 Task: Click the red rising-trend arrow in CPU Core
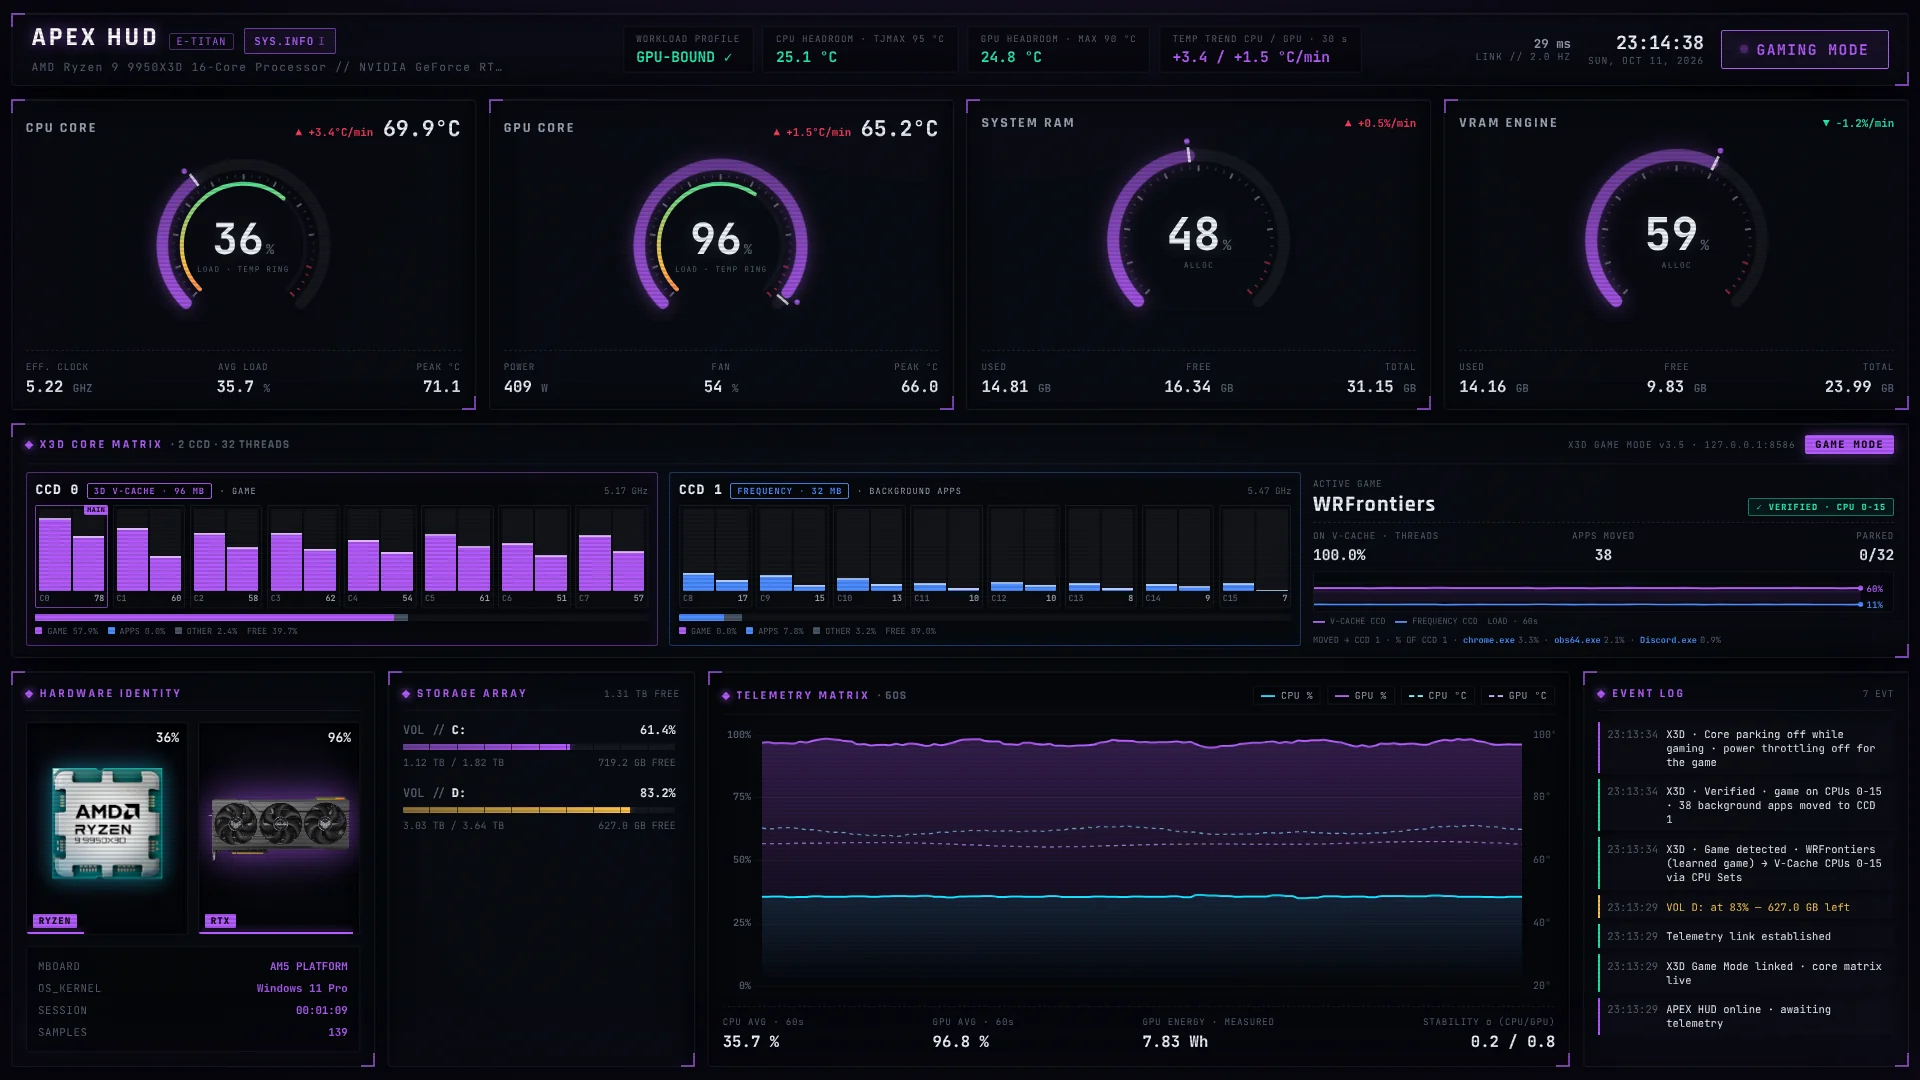[x=298, y=132]
